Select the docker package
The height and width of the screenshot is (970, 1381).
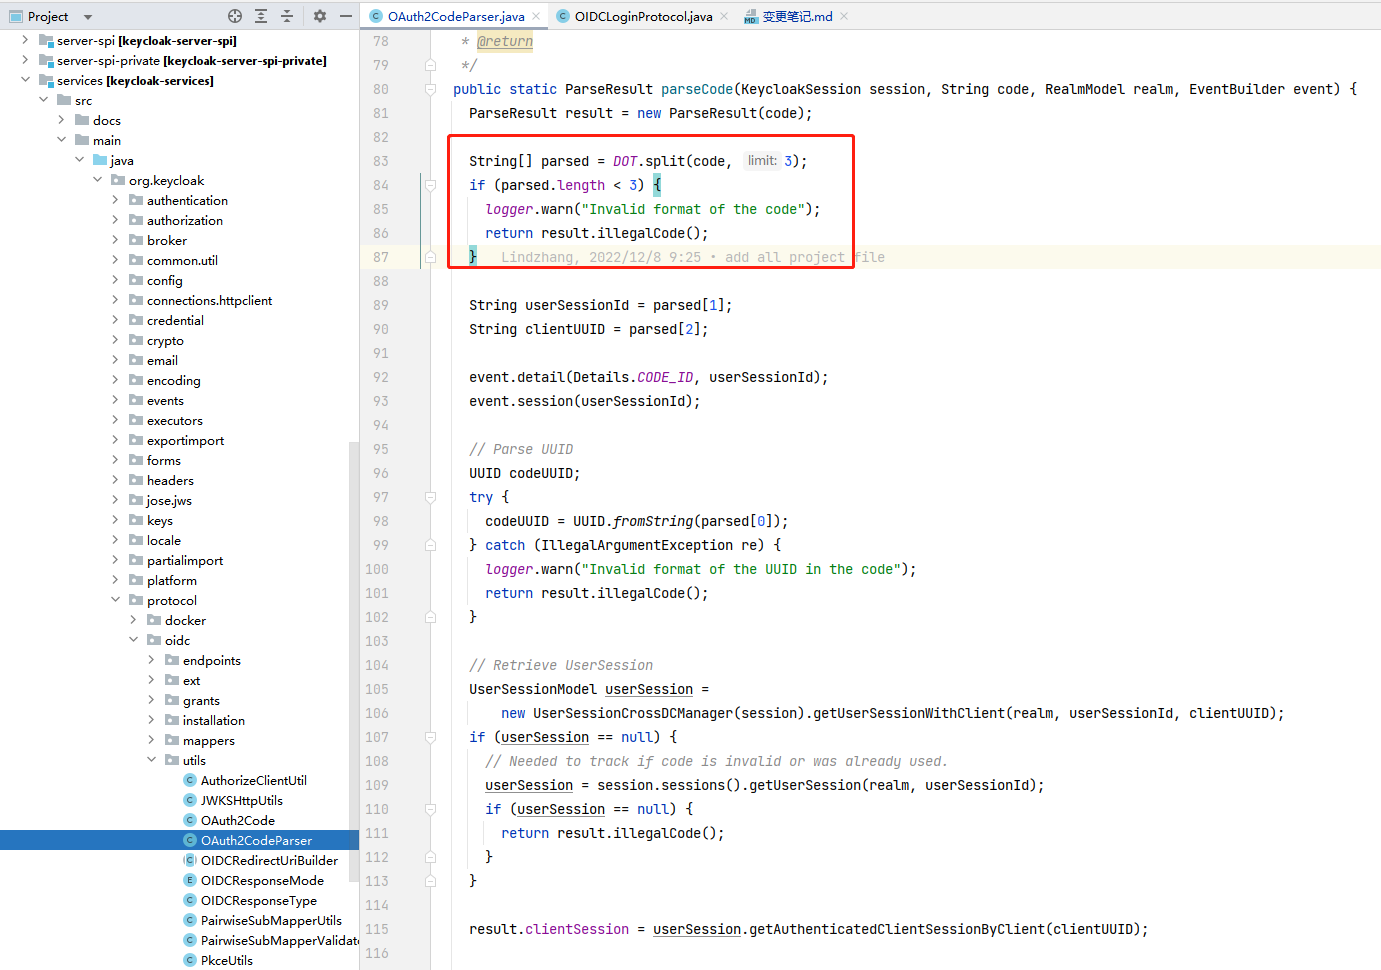[185, 620]
